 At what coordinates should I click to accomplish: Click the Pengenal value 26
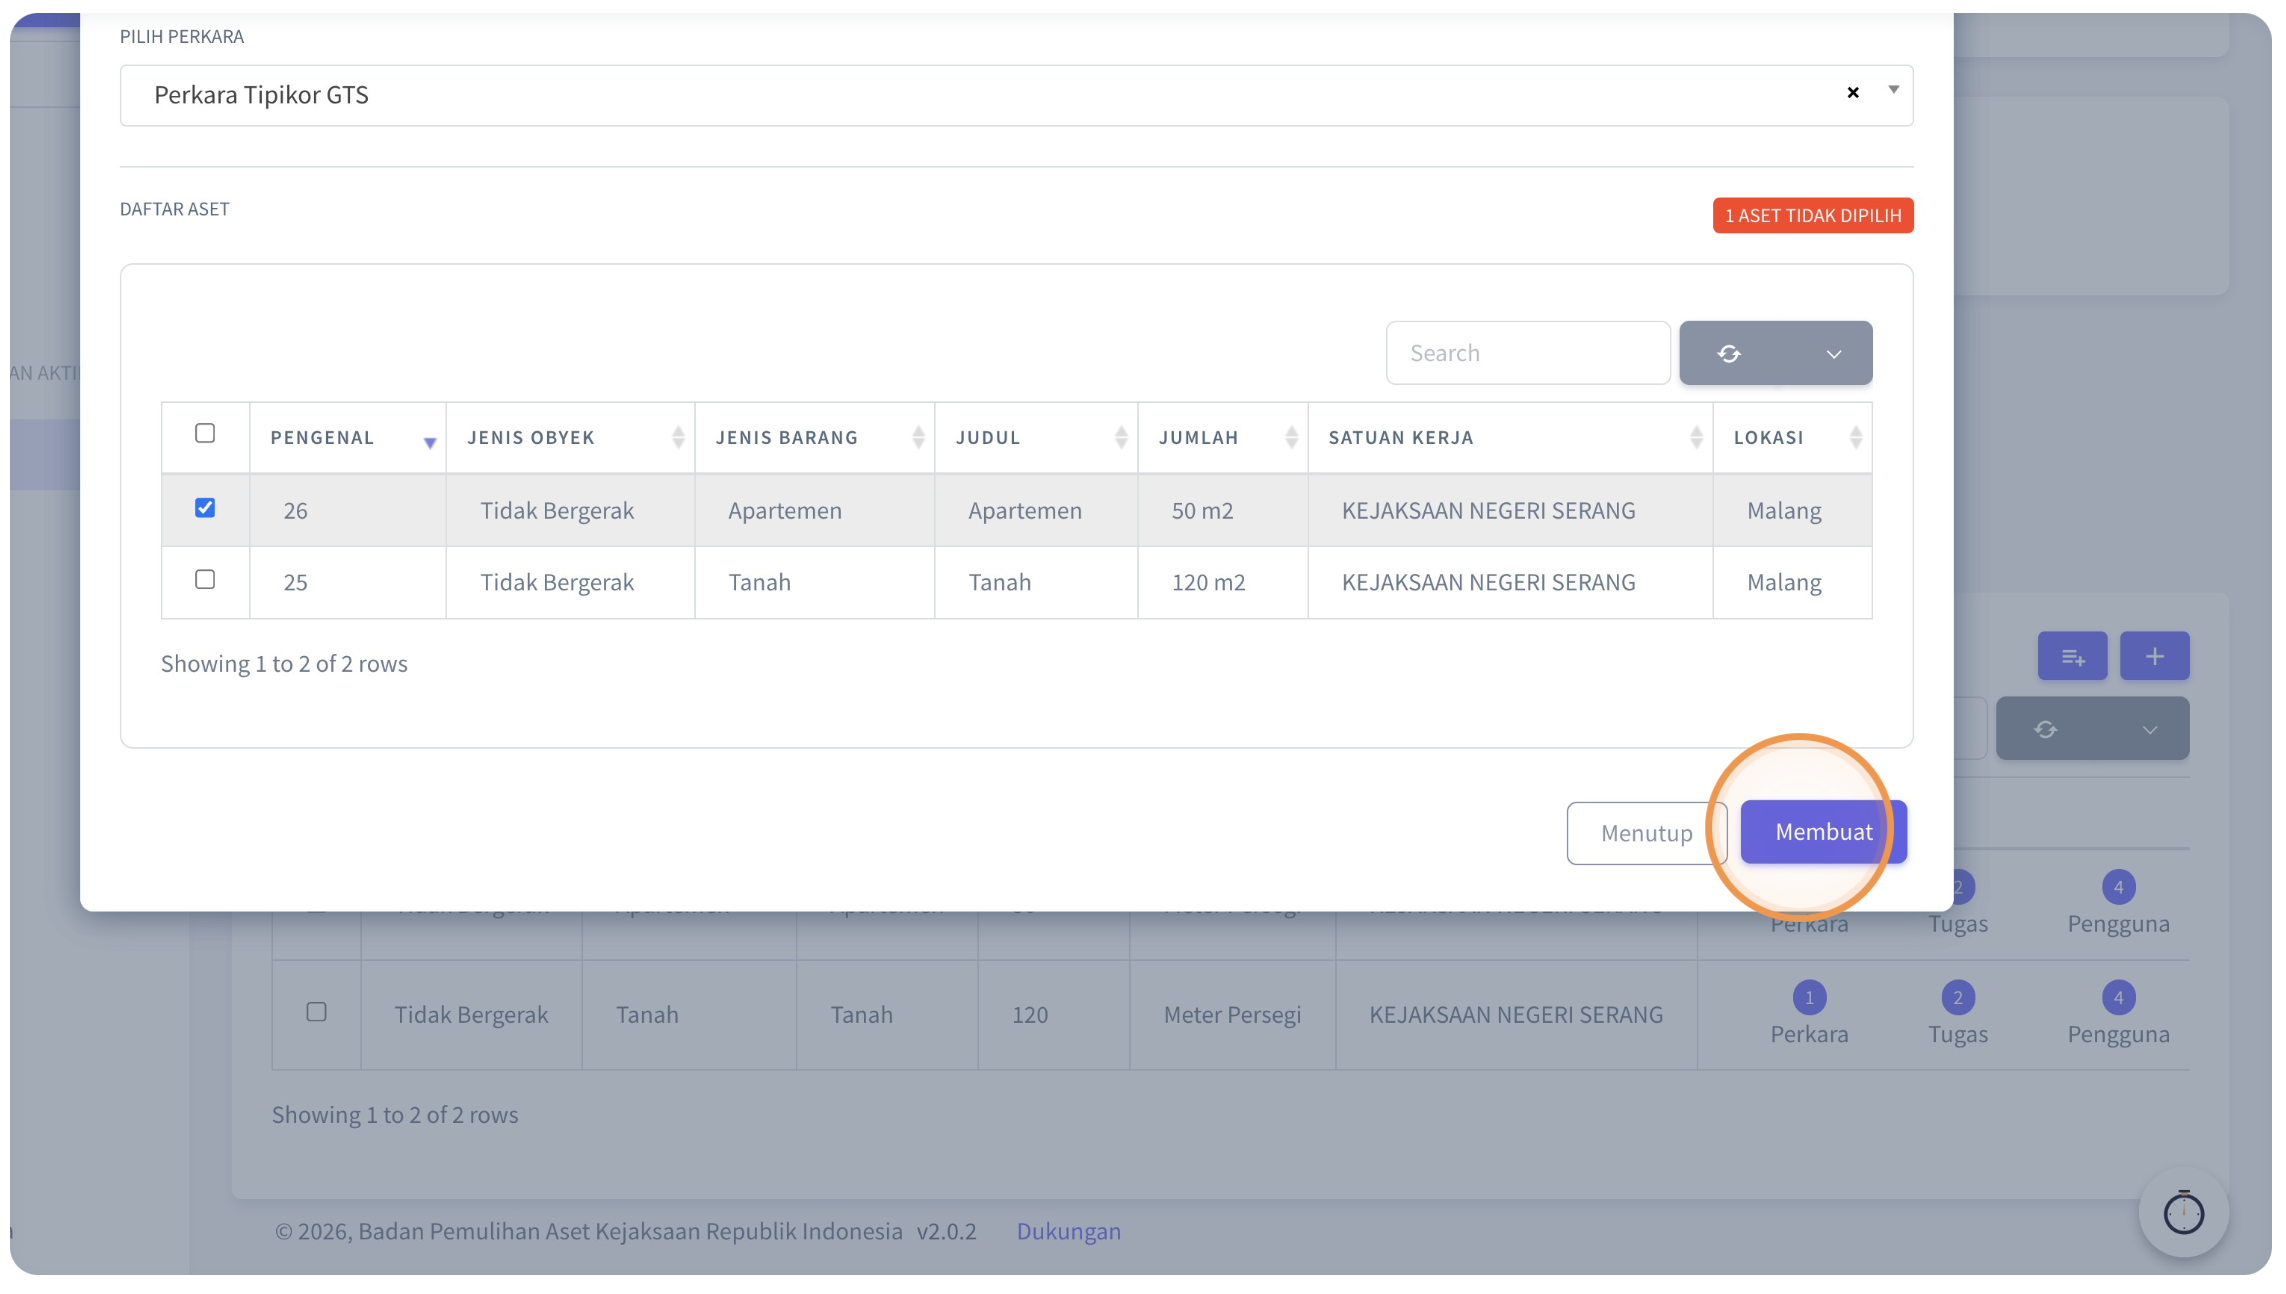295,510
